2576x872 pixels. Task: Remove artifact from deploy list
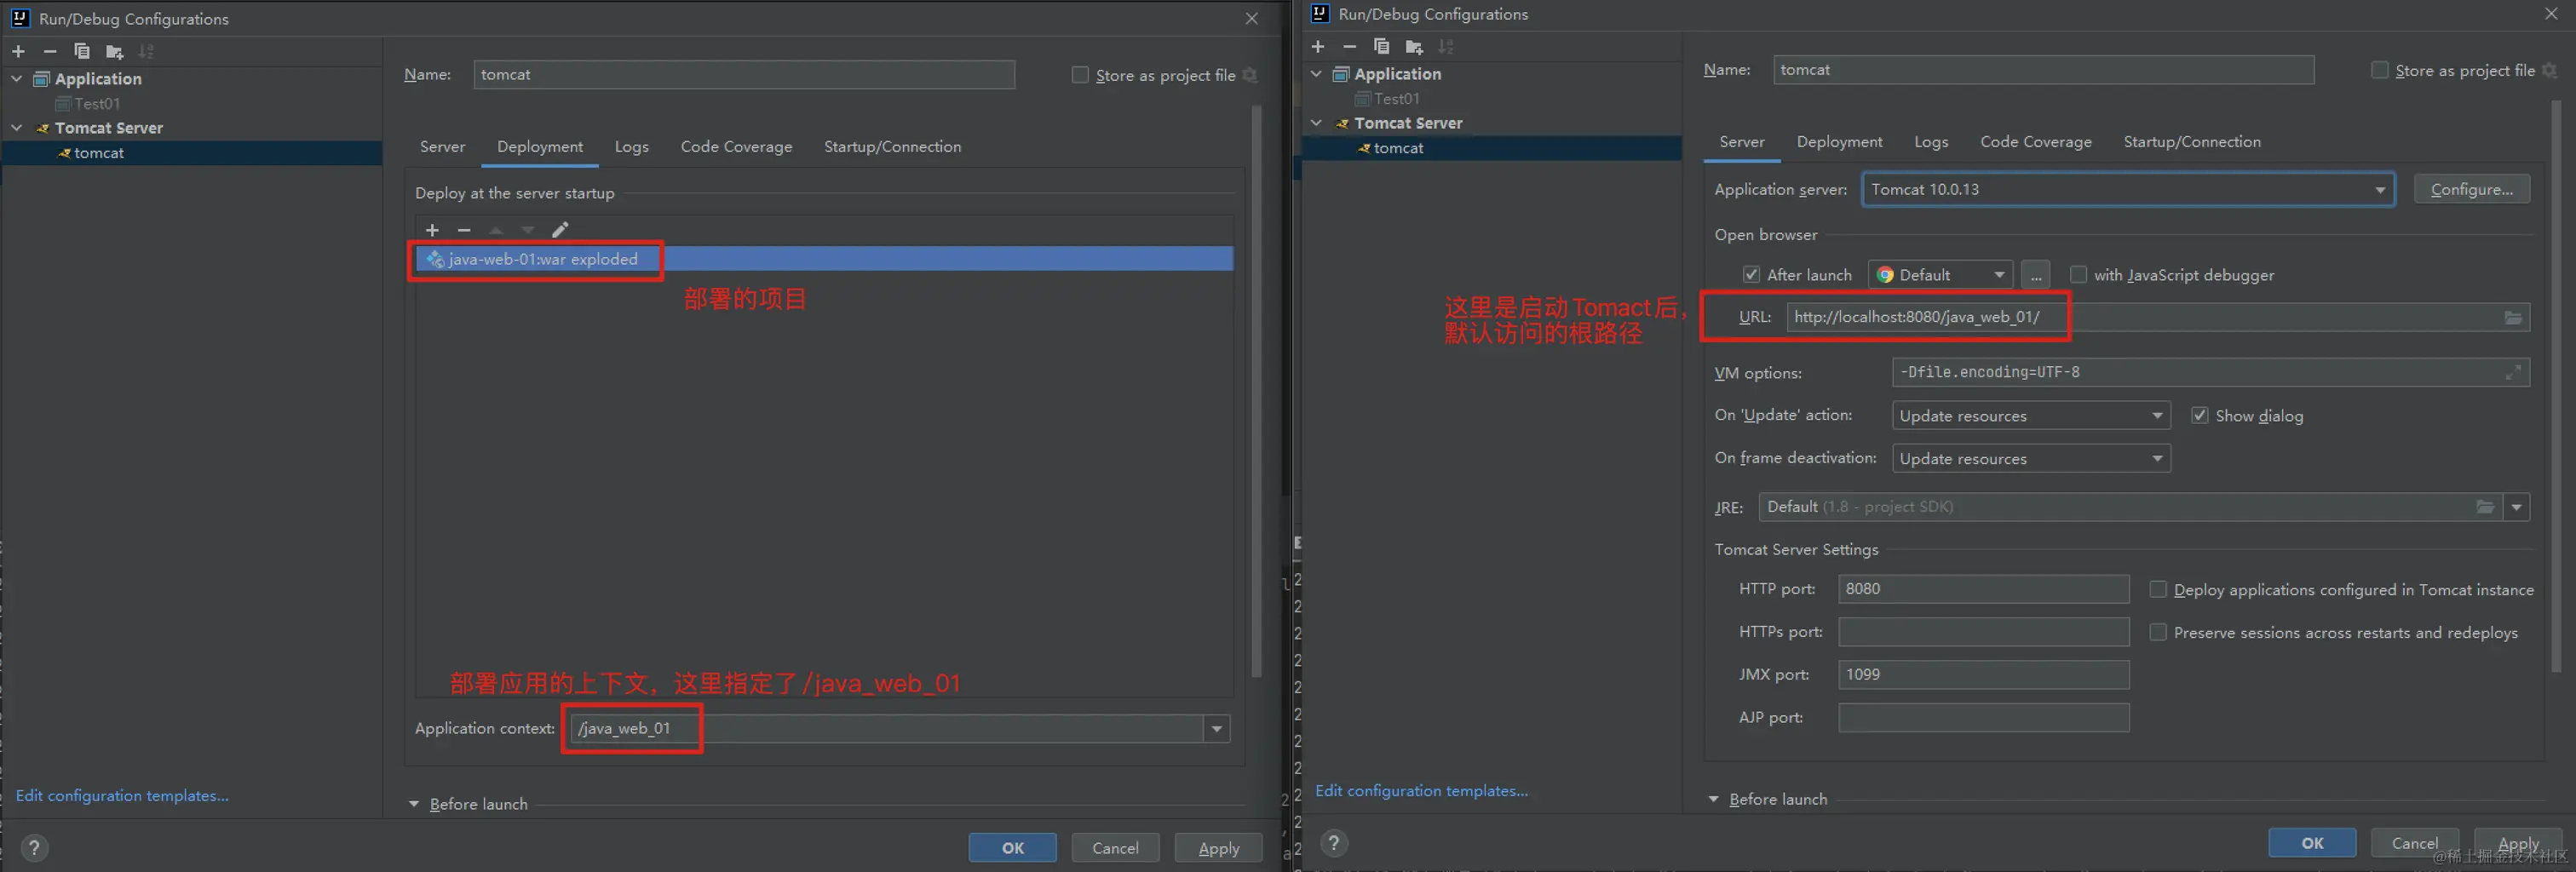[464, 229]
